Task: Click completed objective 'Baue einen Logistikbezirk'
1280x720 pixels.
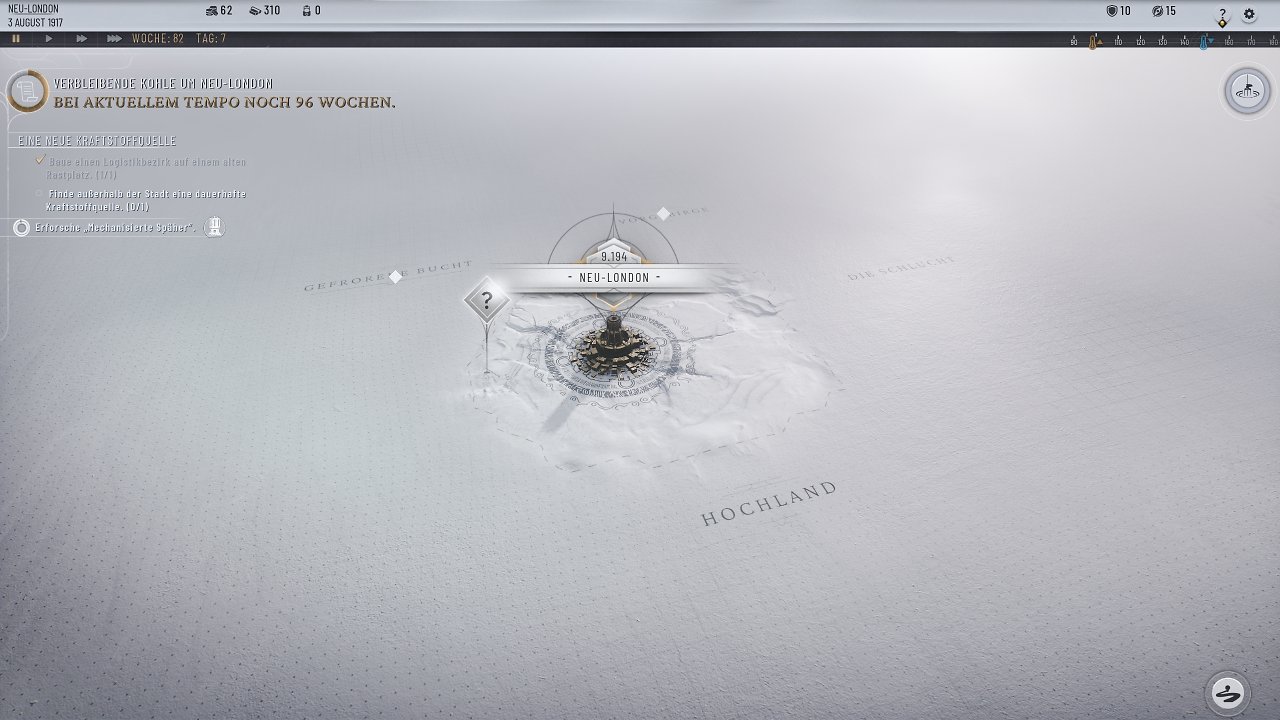Action: click(145, 168)
